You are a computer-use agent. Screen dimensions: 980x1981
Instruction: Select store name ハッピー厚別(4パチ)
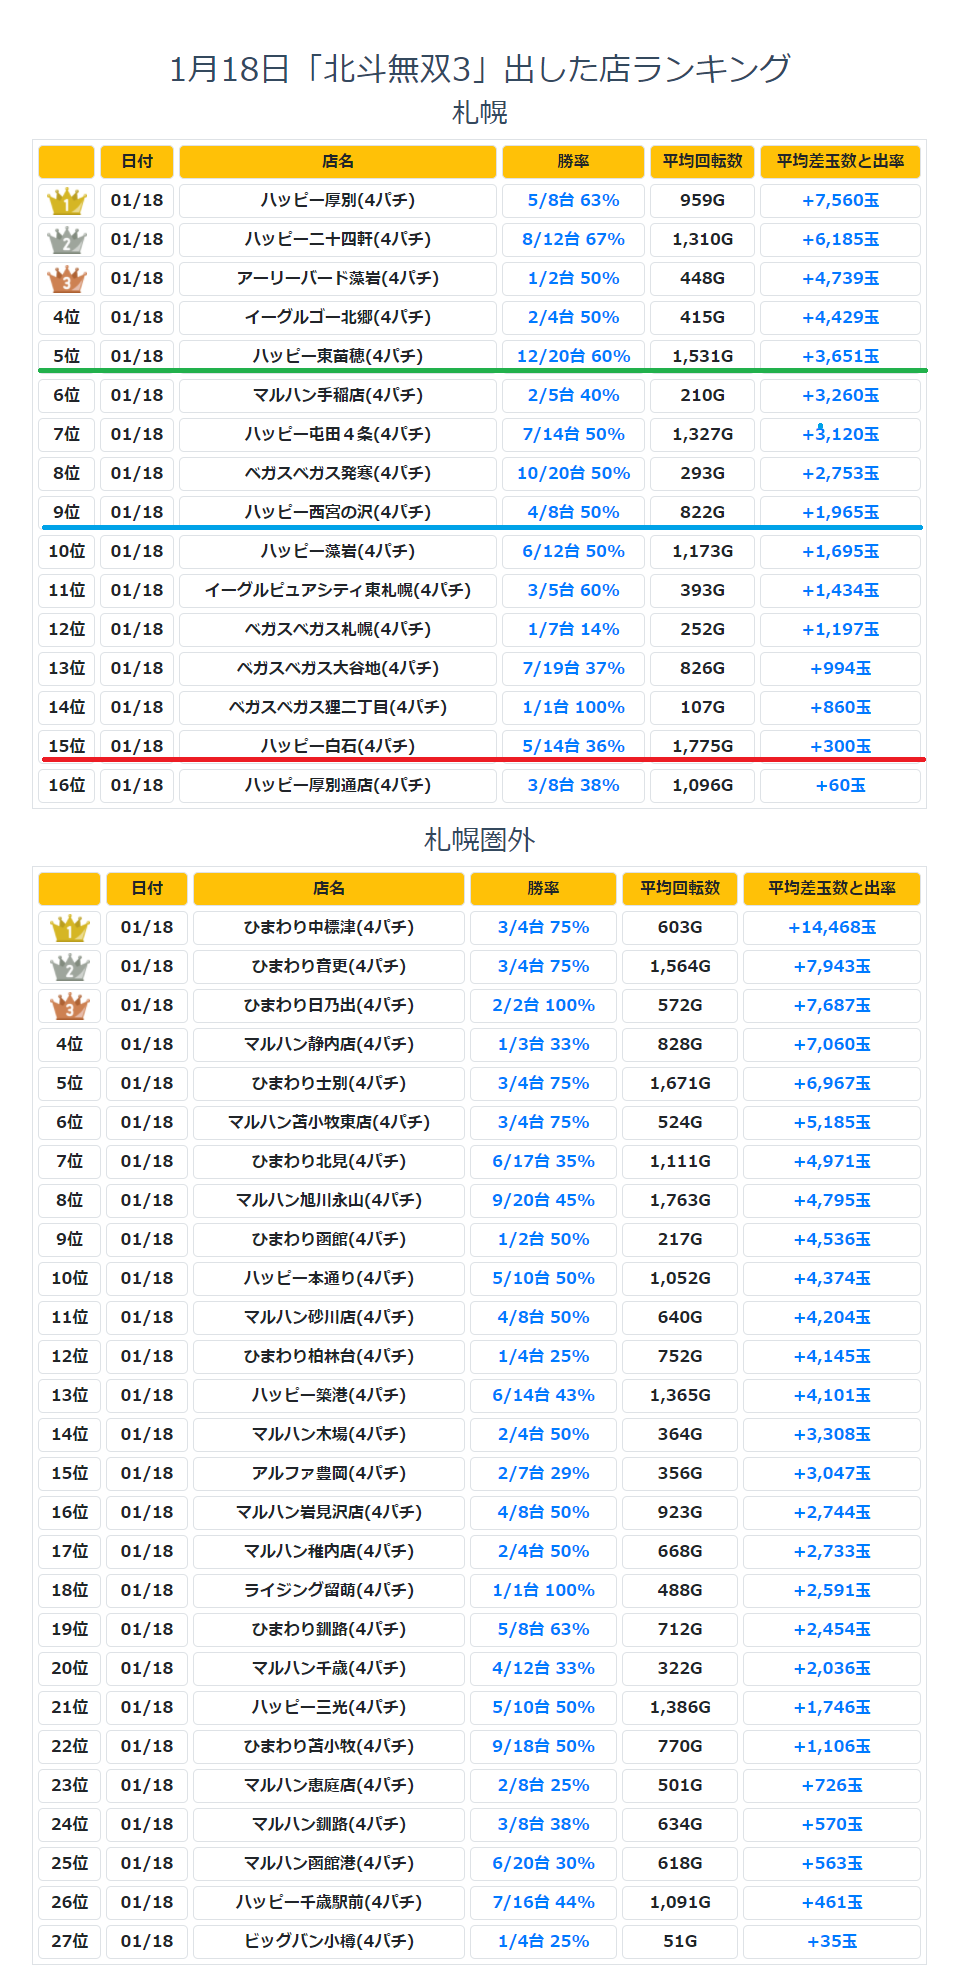click(338, 200)
